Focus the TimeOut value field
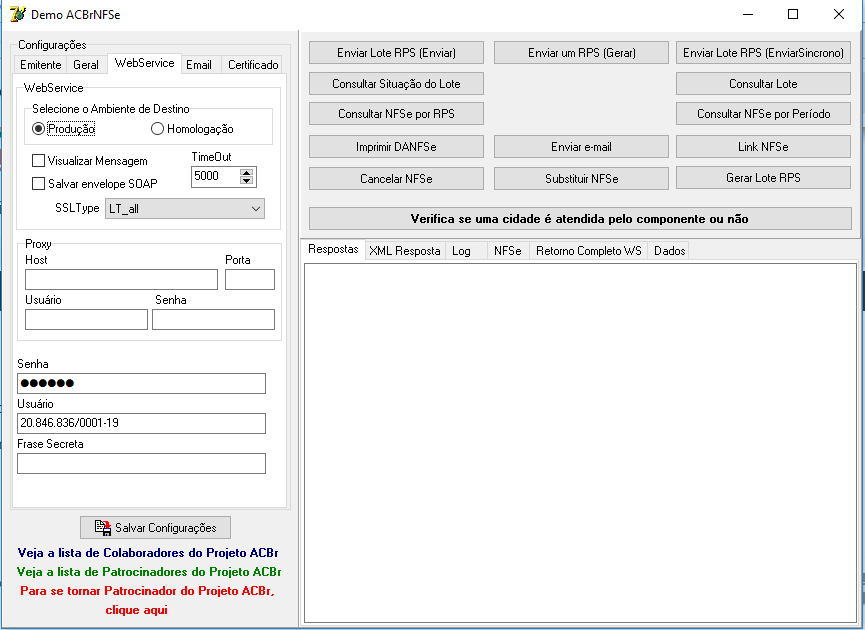Screen dimensions: 865x630 pos(216,176)
